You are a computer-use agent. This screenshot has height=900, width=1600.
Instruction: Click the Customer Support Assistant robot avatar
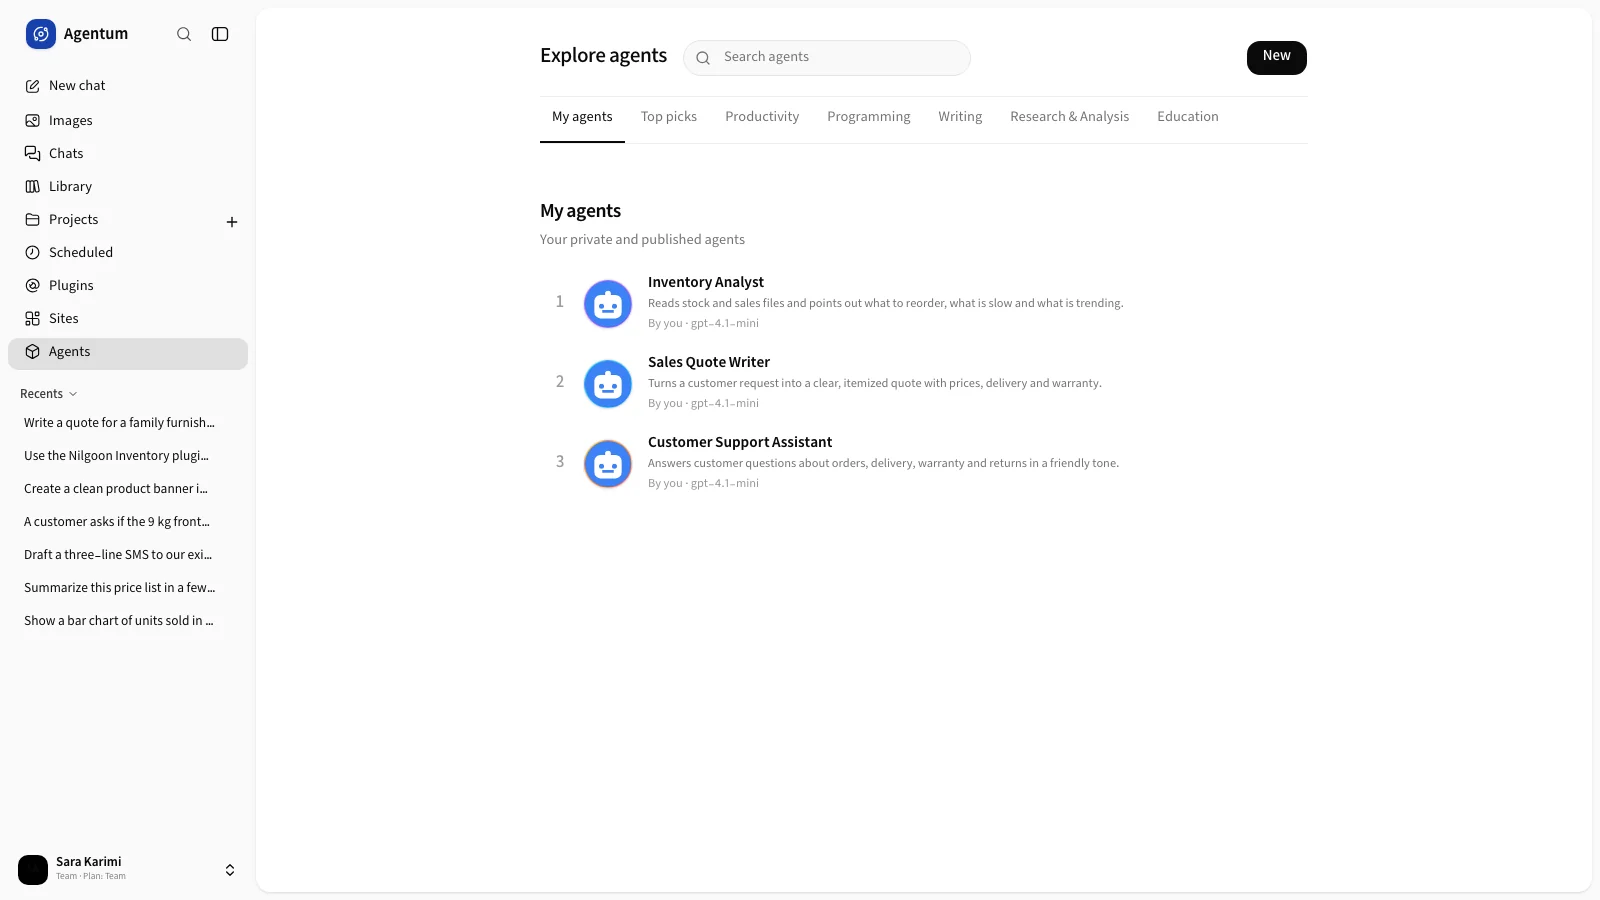(x=608, y=464)
